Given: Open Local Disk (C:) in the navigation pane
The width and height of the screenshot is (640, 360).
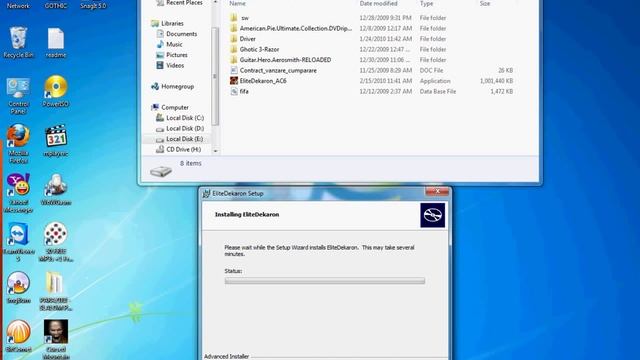Looking at the screenshot, I should 184,118.
